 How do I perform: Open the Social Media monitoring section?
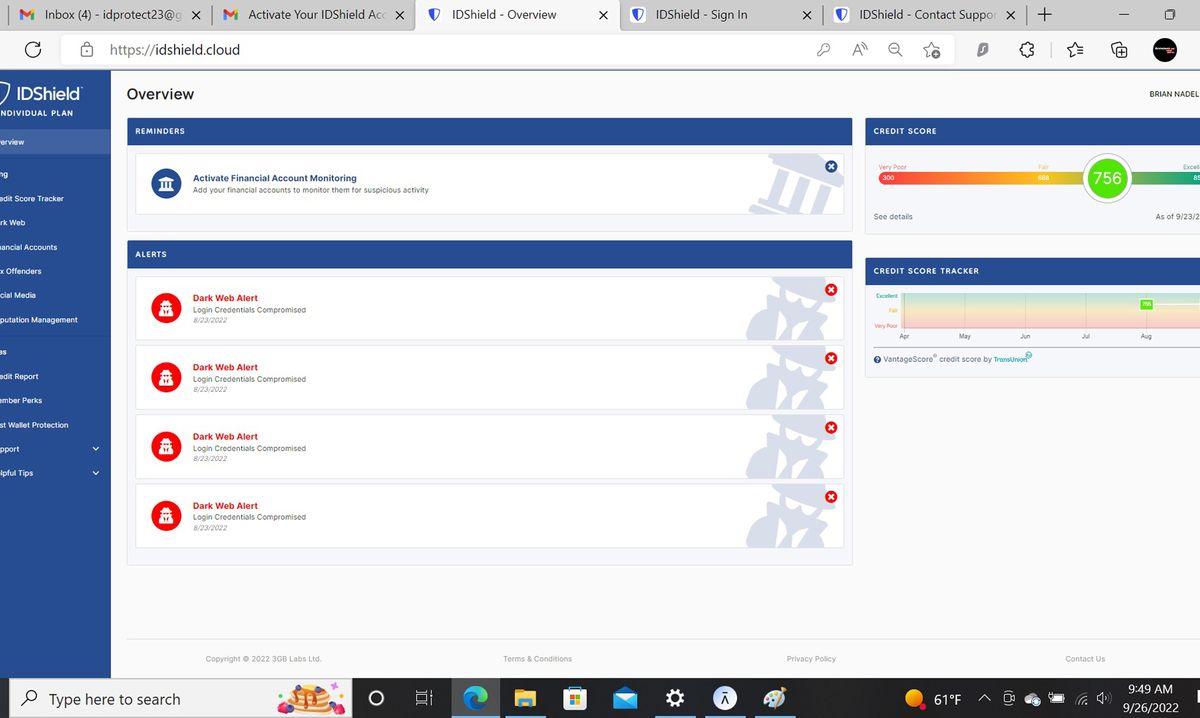click(18, 295)
